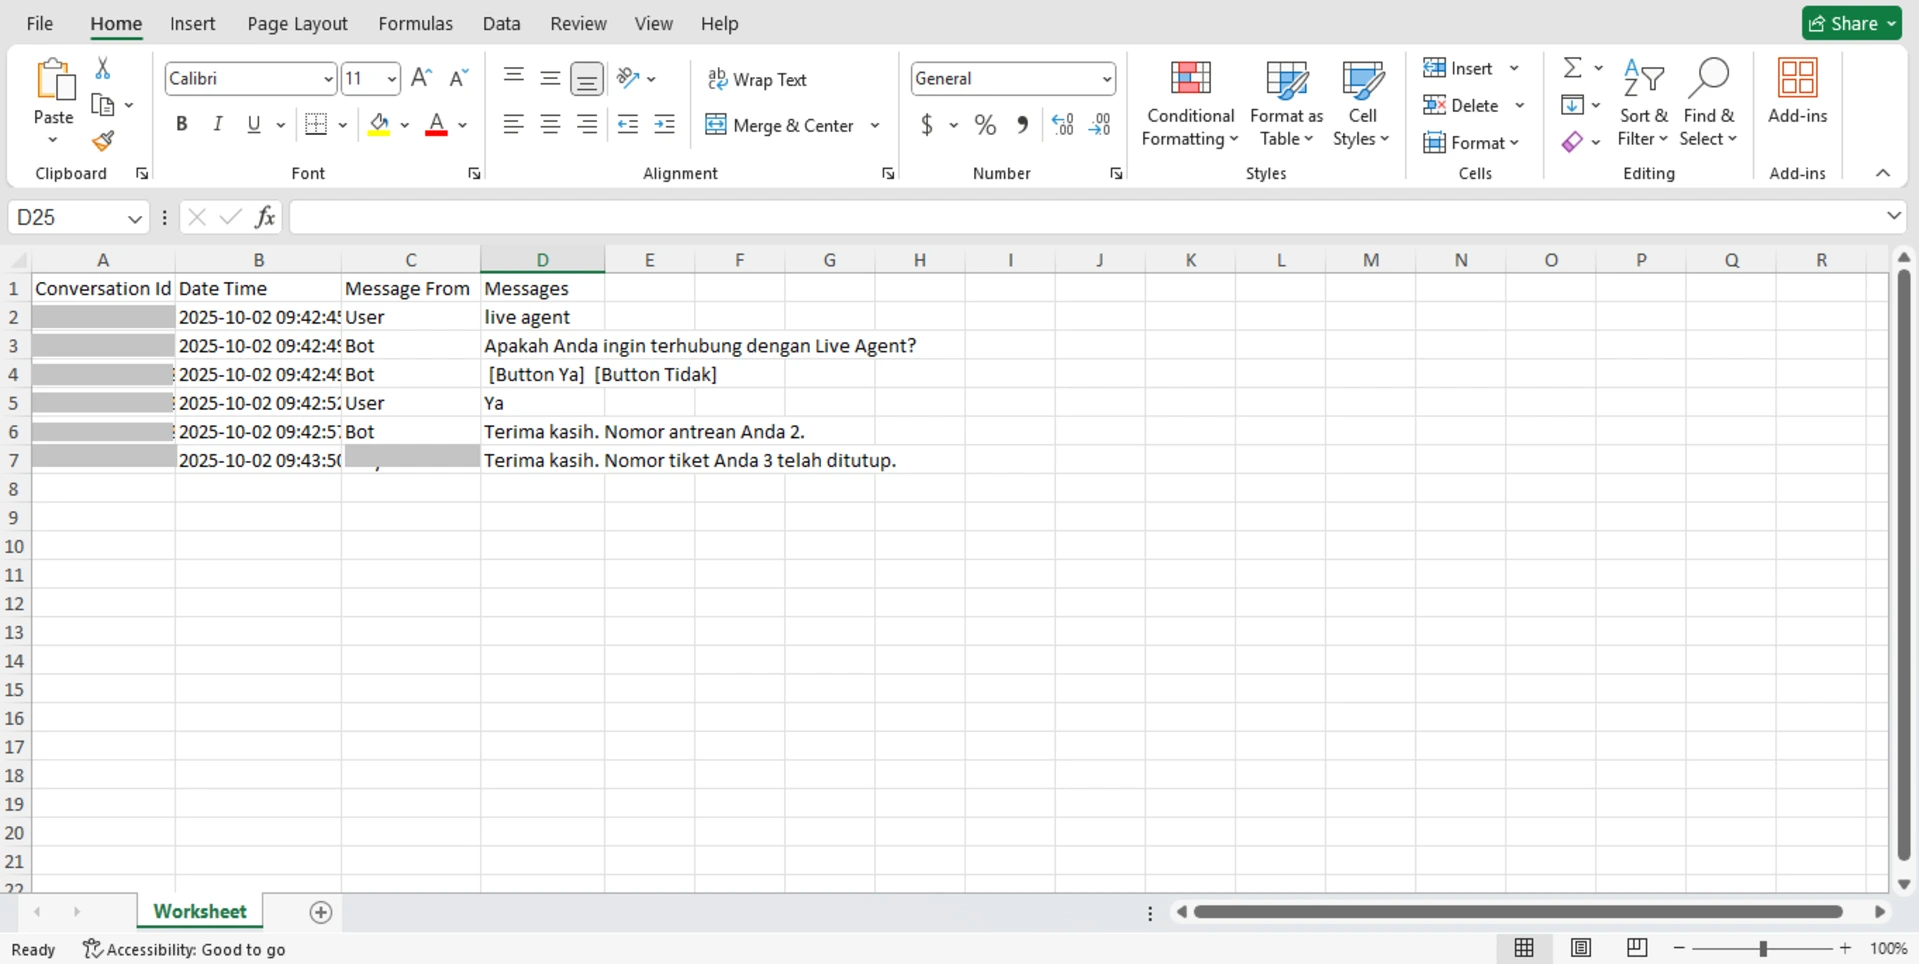Viewport: 1919px width, 964px height.
Task: Switch to the Page Layout tab
Action: [297, 23]
